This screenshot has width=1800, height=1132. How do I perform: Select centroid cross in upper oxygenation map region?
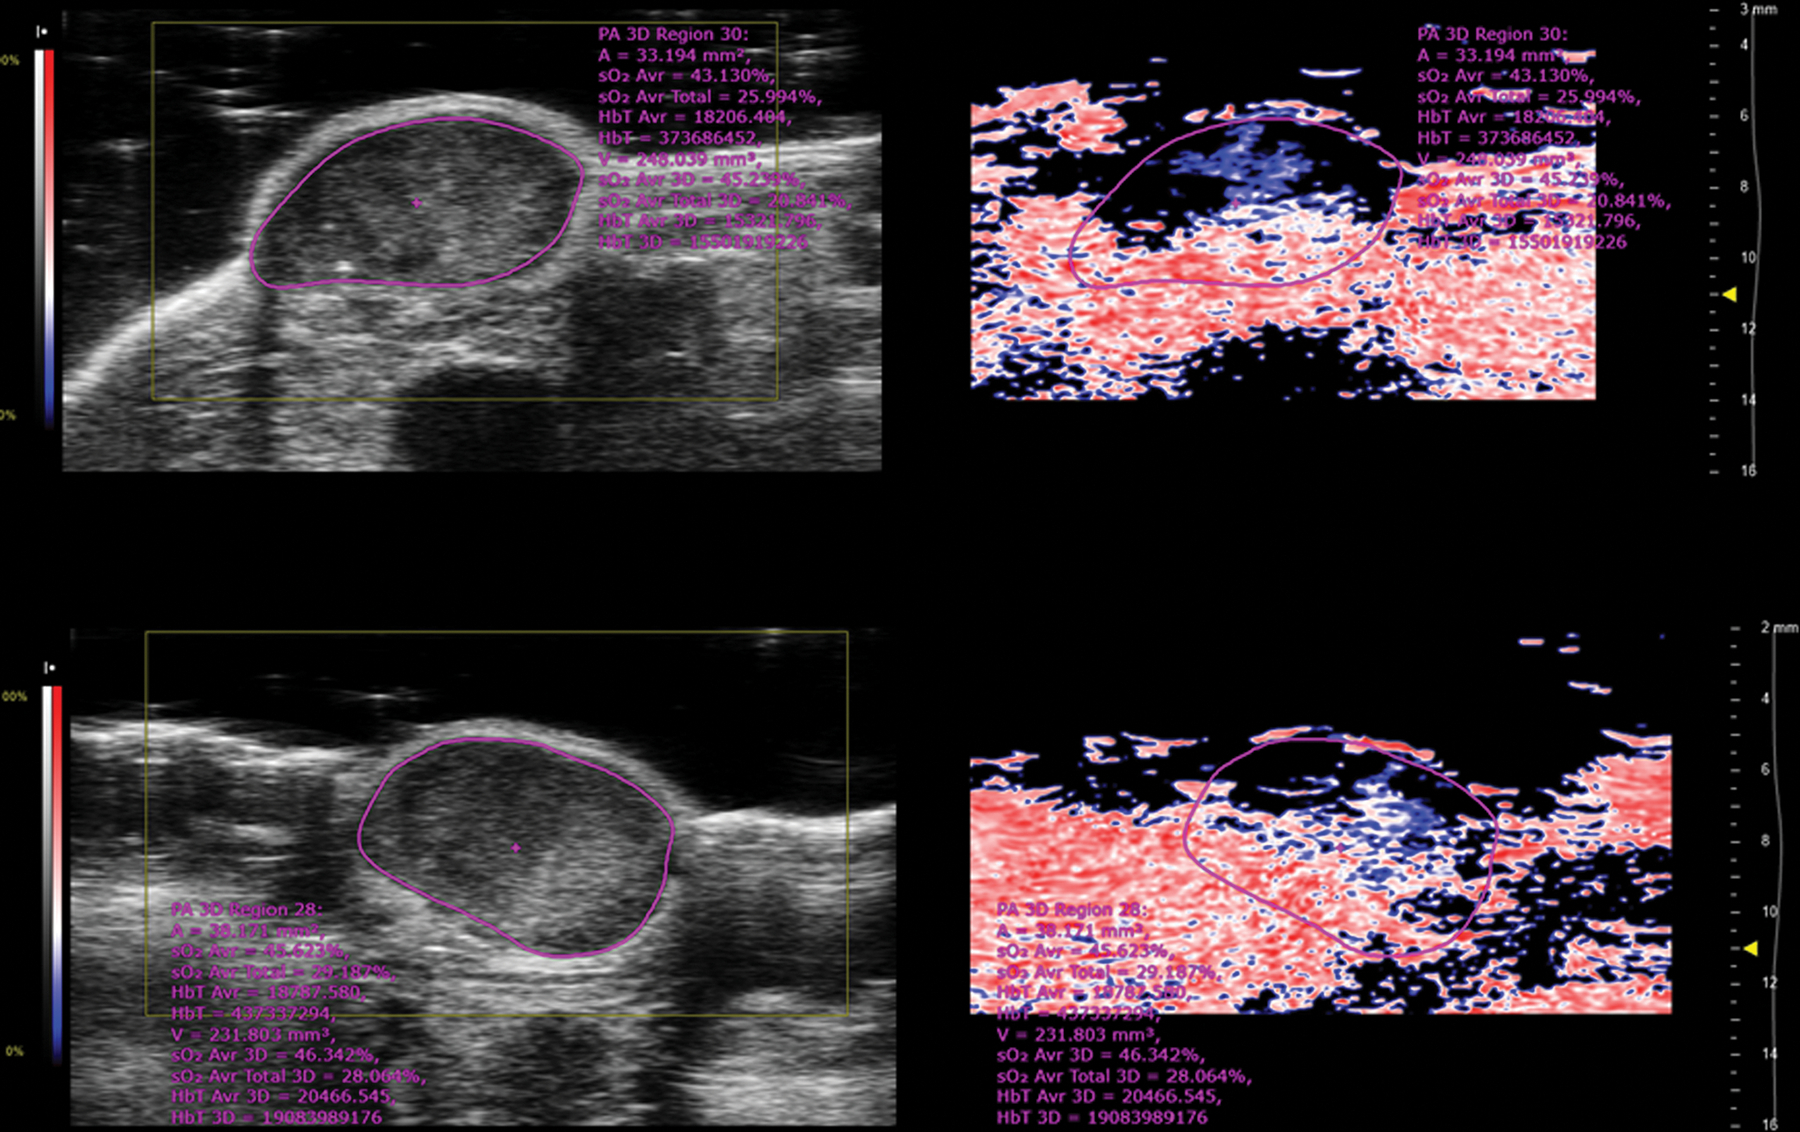coord(1236,203)
